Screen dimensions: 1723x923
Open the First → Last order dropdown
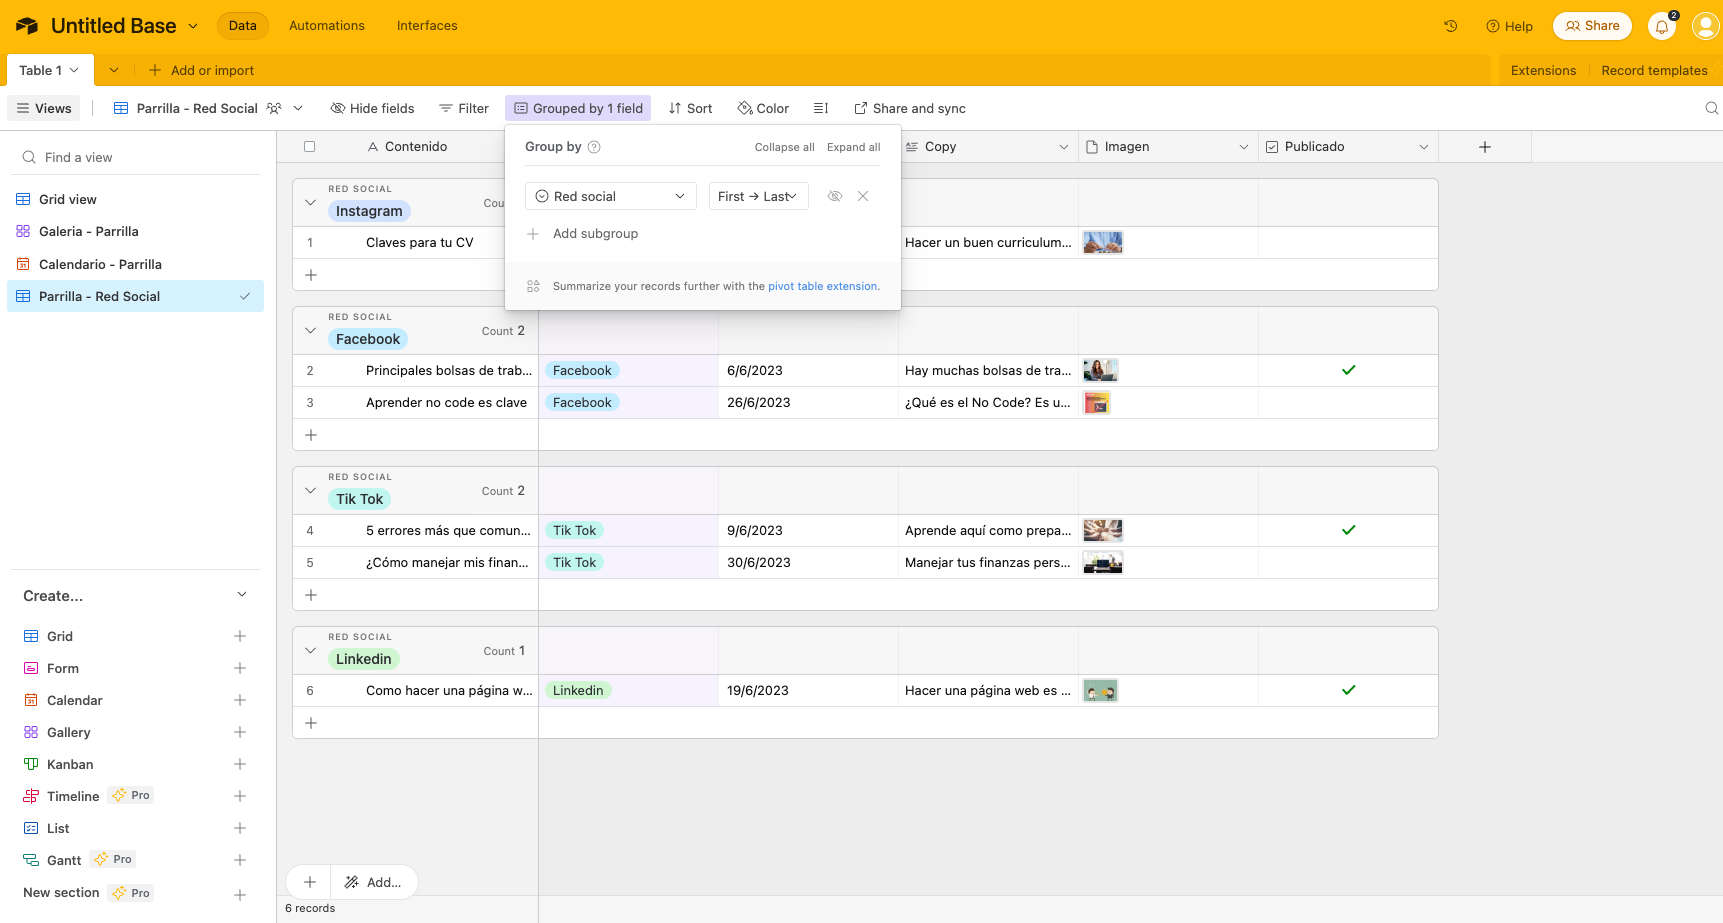pos(758,196)
